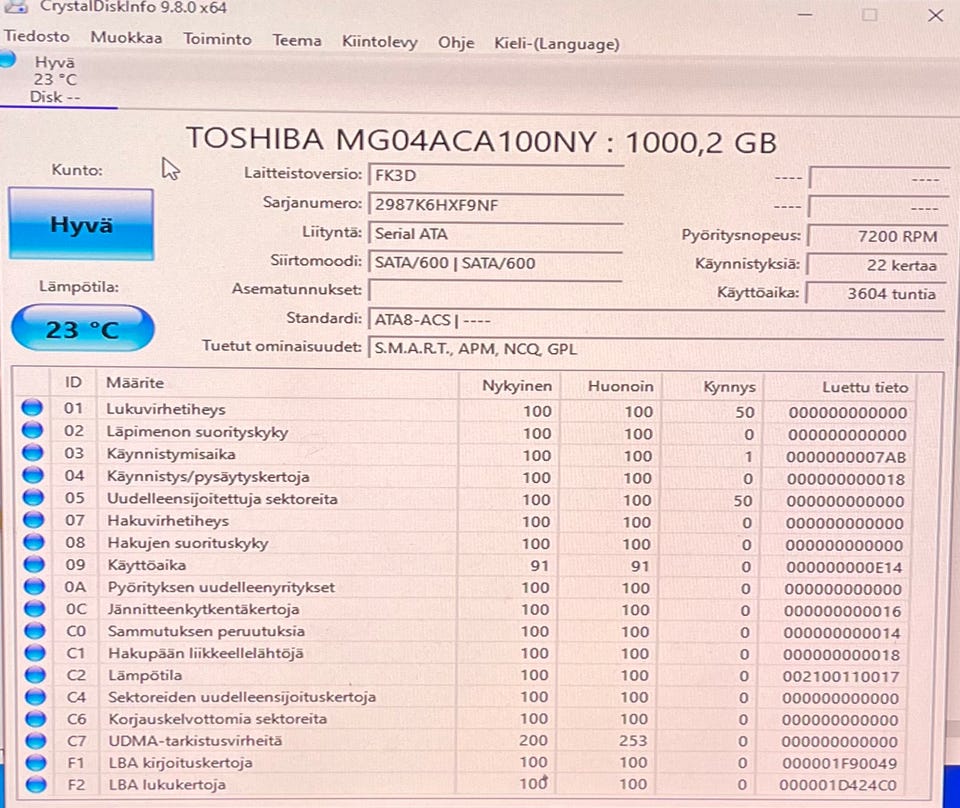Image resolution: width=960 pixels, height=808 pixels.
Task: Click status icon for Lämpötila attribute row
Action: point(36,675)
